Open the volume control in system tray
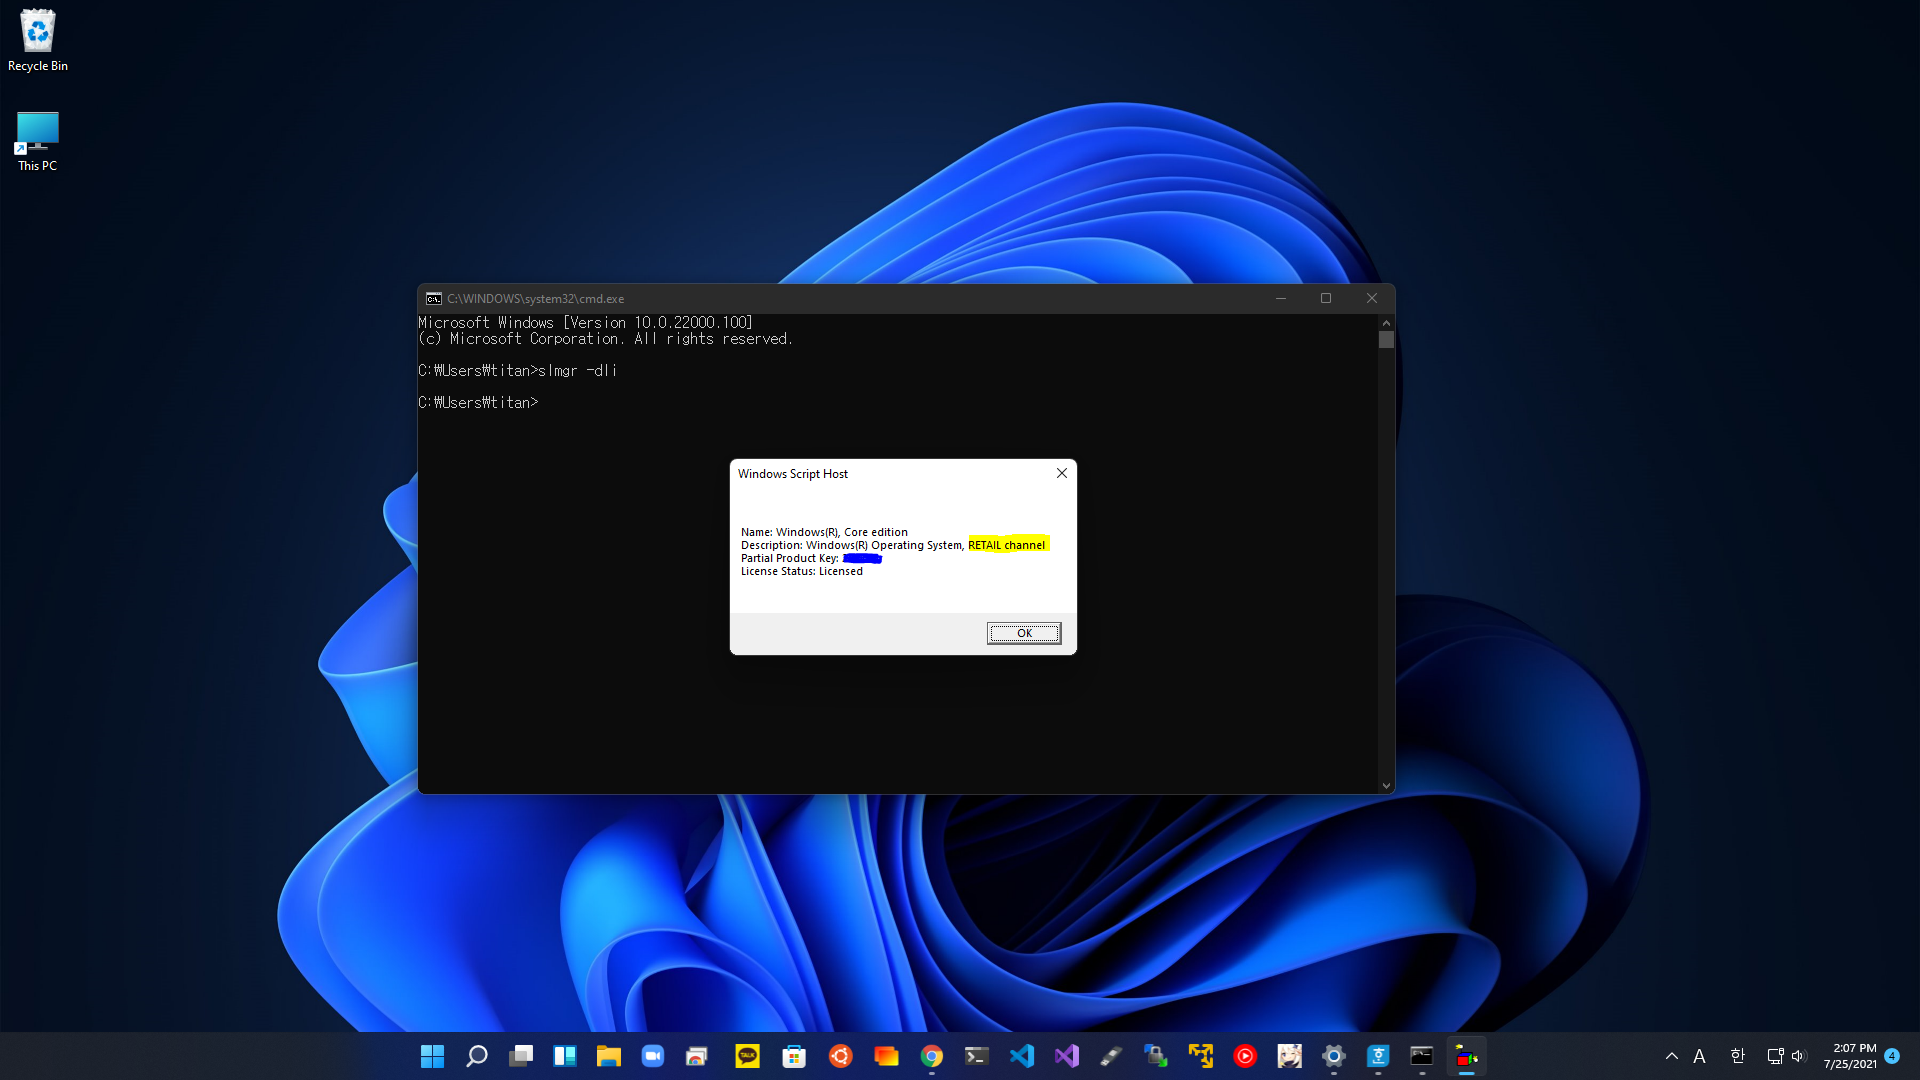 pos(1799,1056)
